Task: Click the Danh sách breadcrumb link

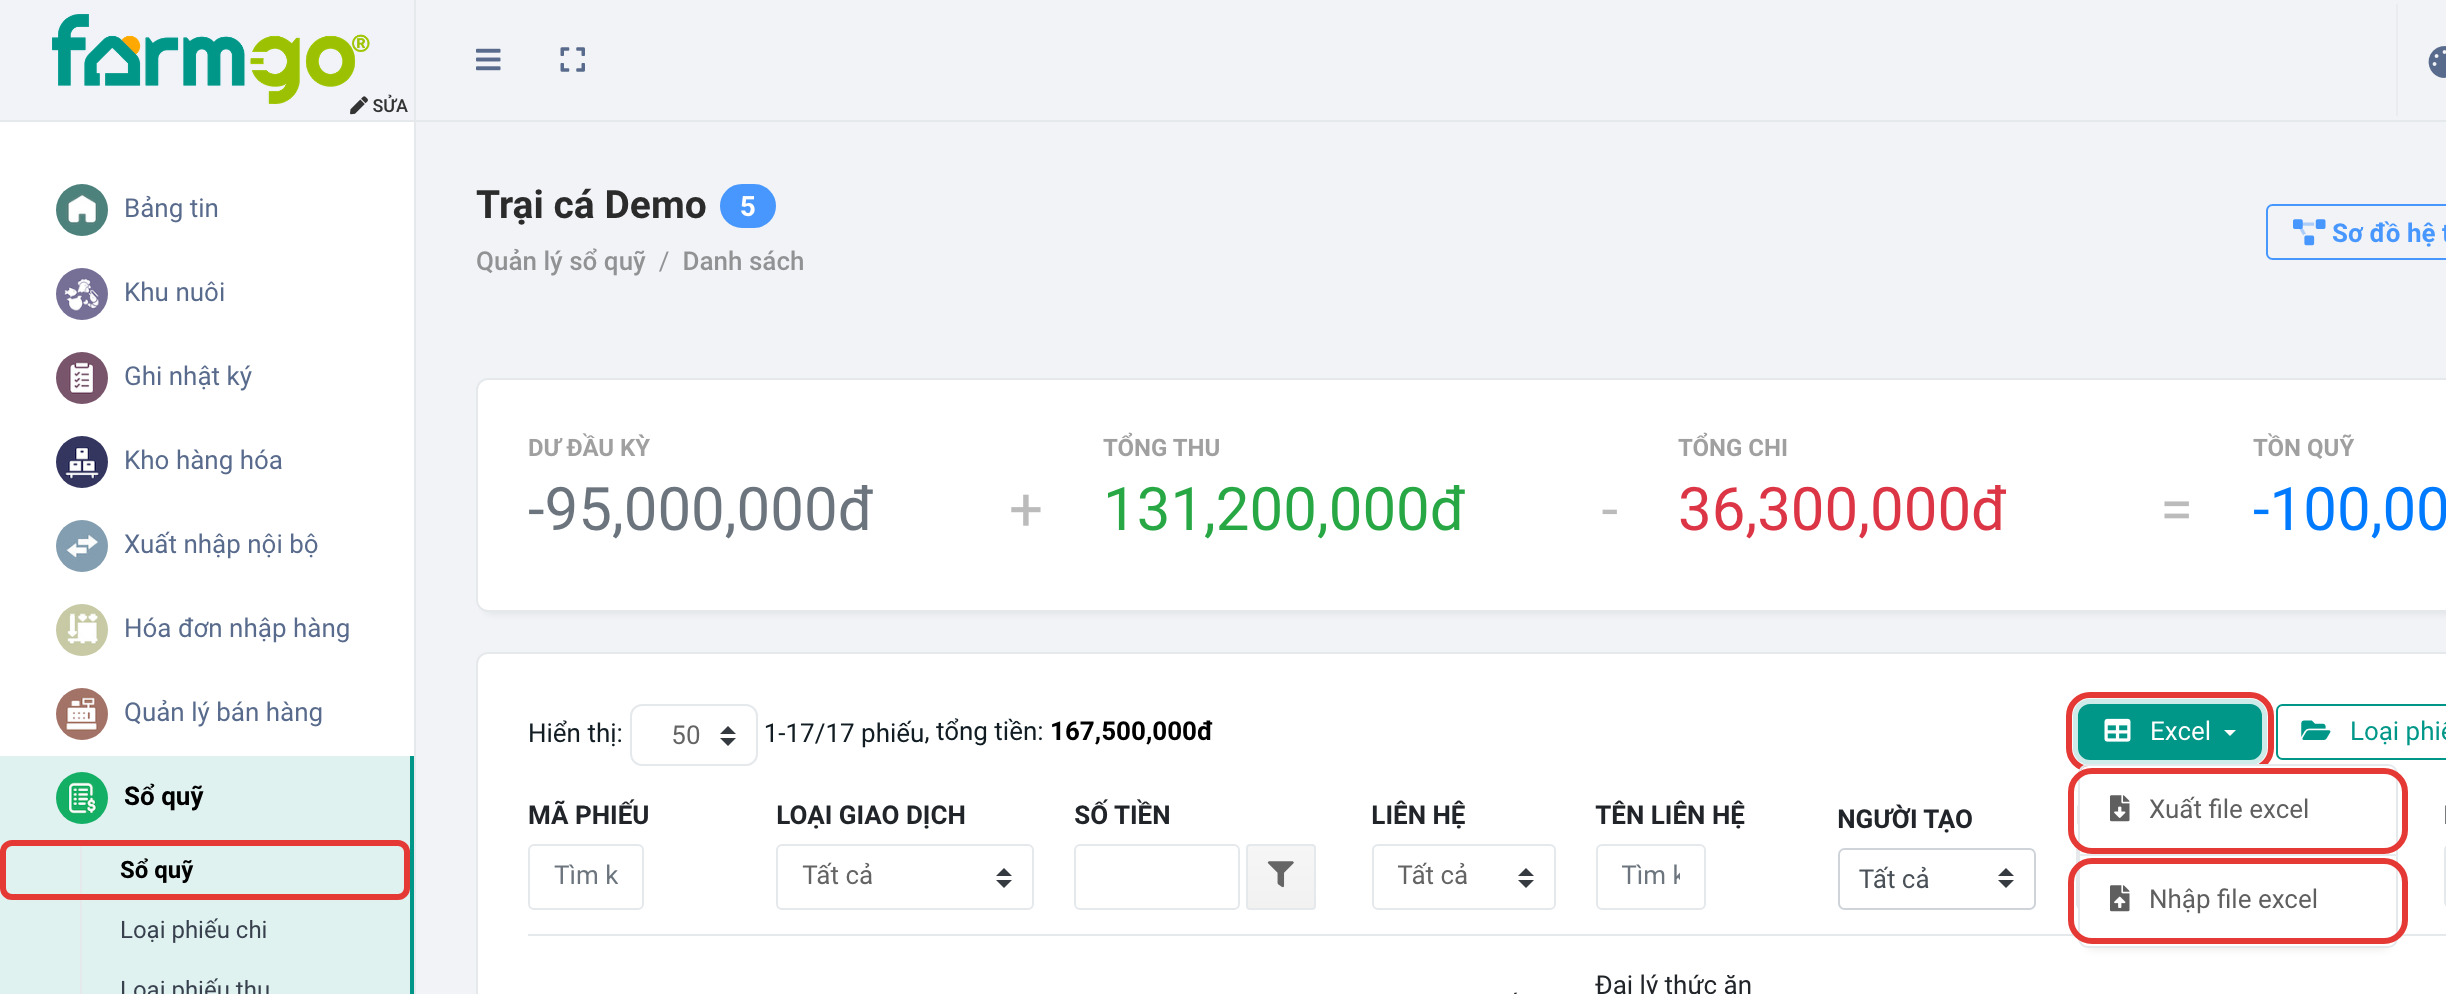Action: point(743,262)
